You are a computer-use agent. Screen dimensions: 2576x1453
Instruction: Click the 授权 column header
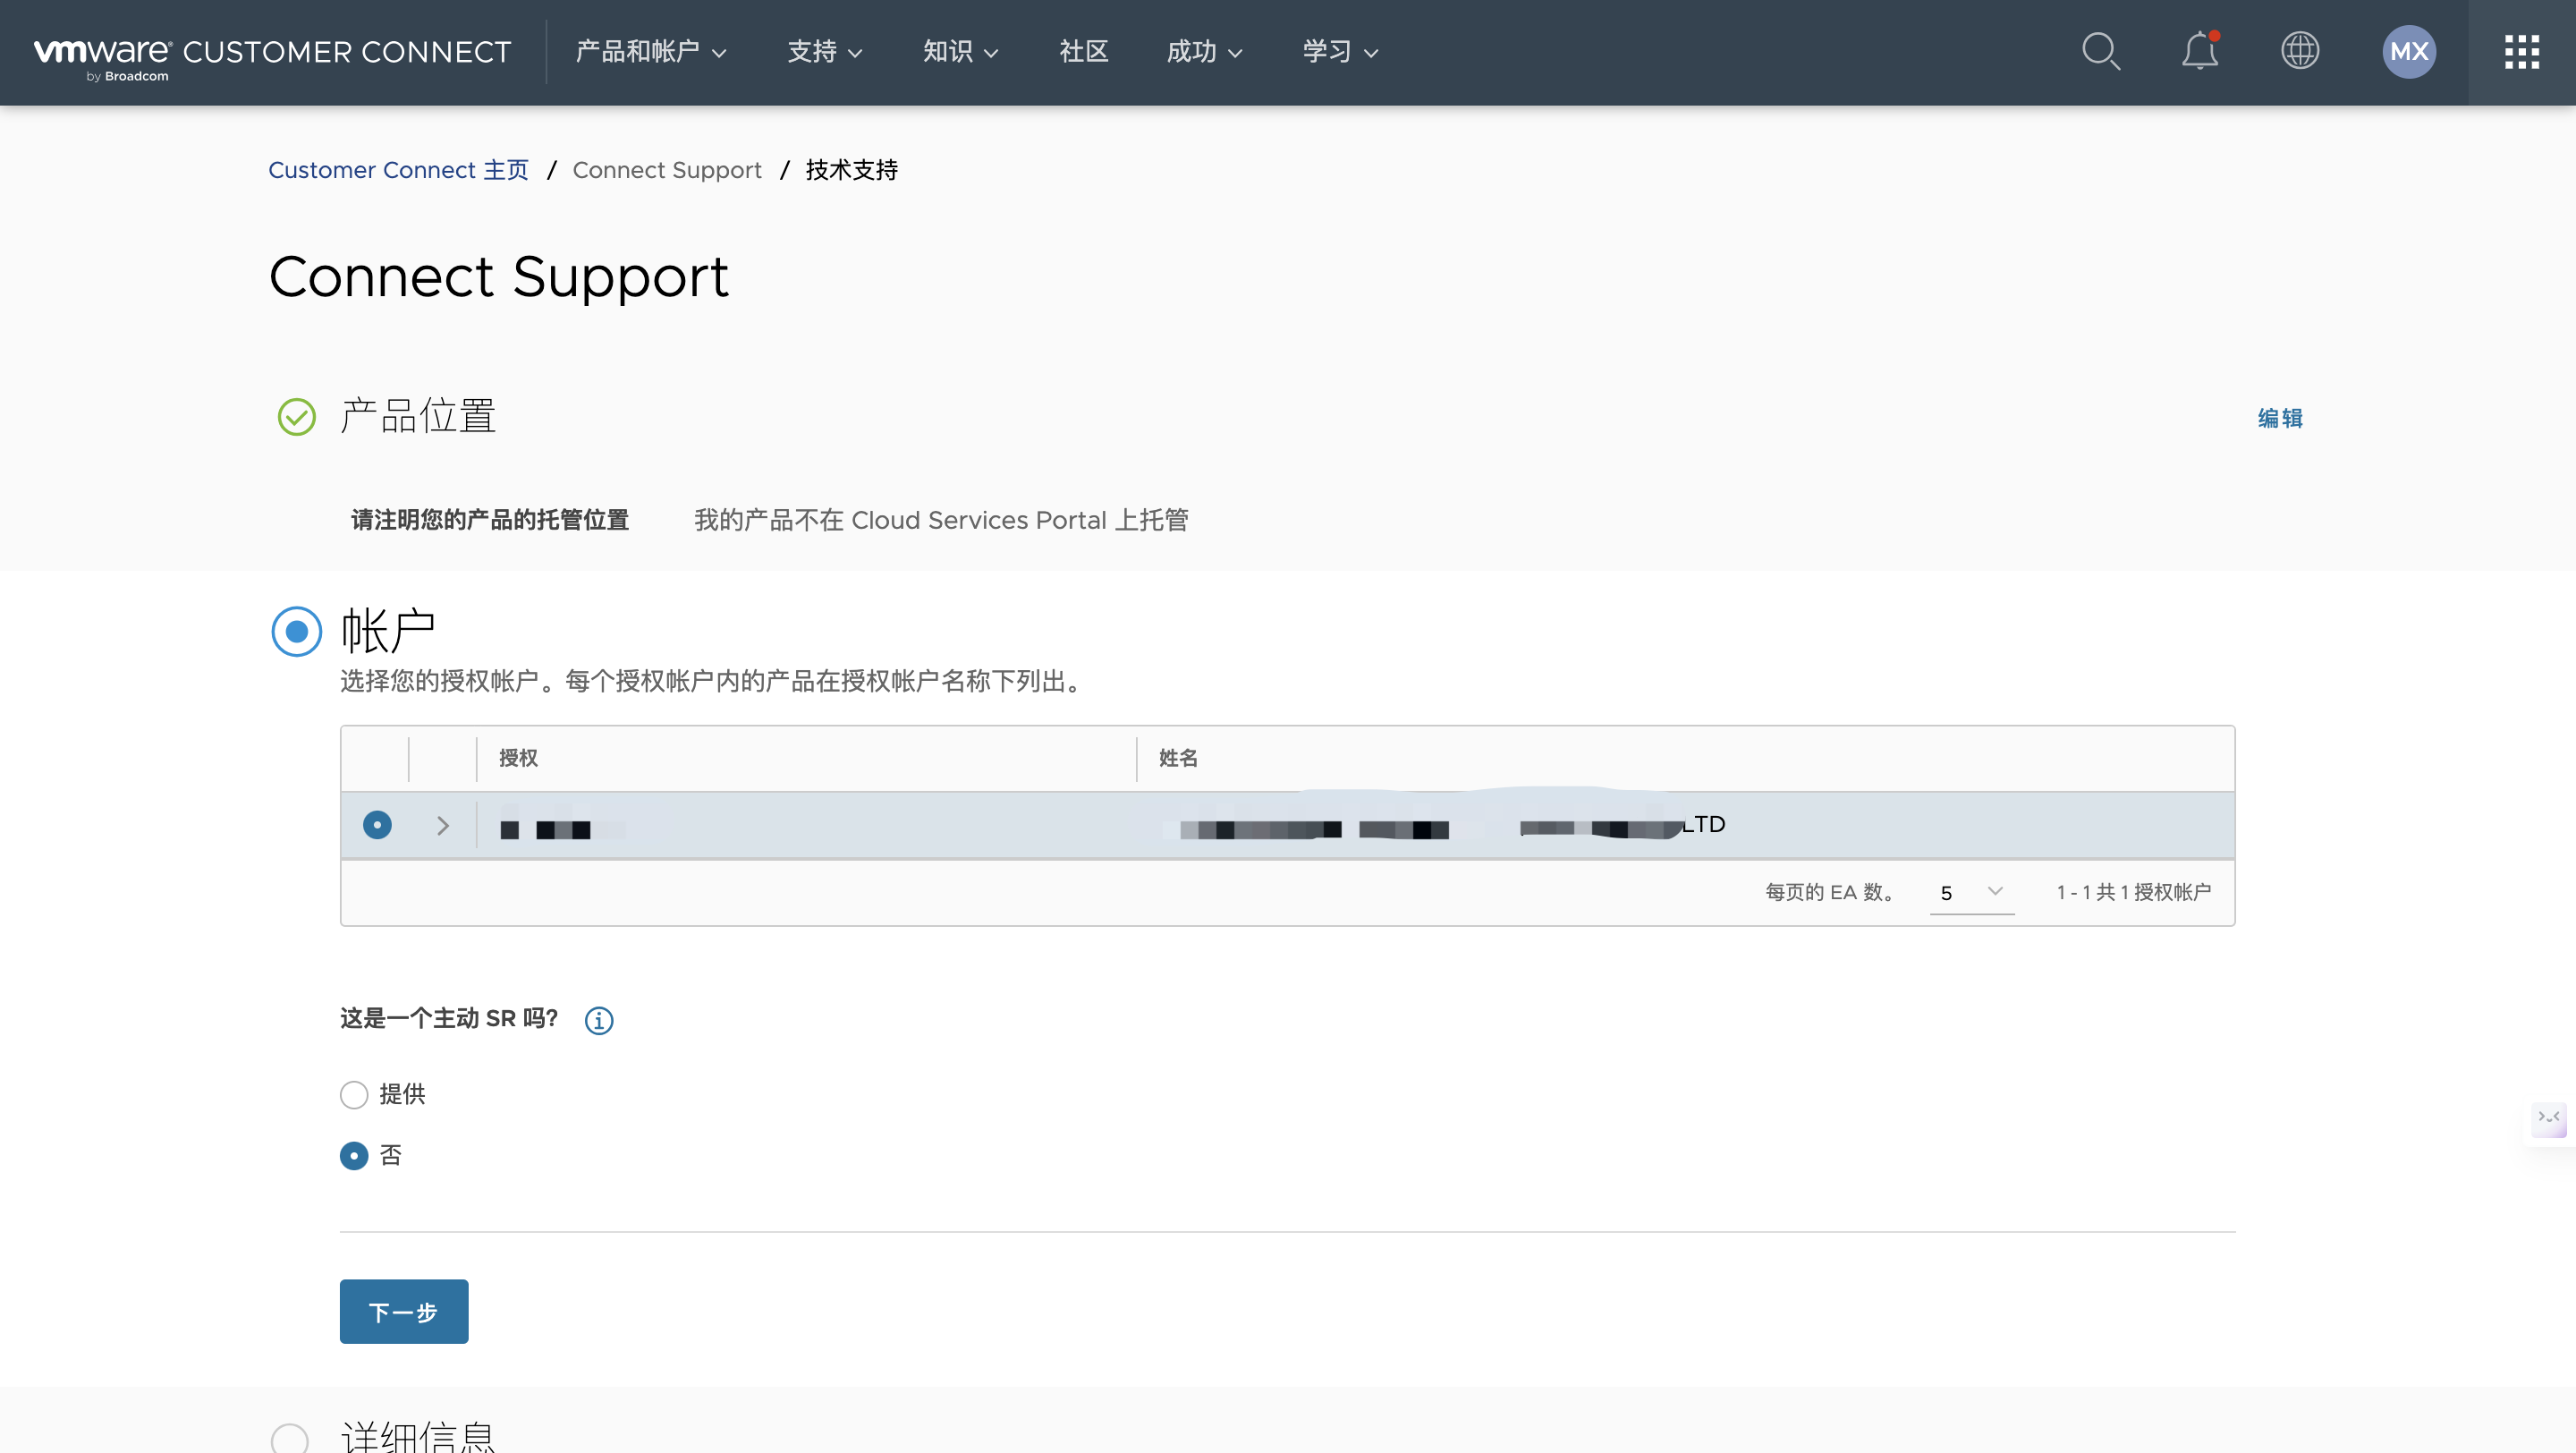coord(518,758)
